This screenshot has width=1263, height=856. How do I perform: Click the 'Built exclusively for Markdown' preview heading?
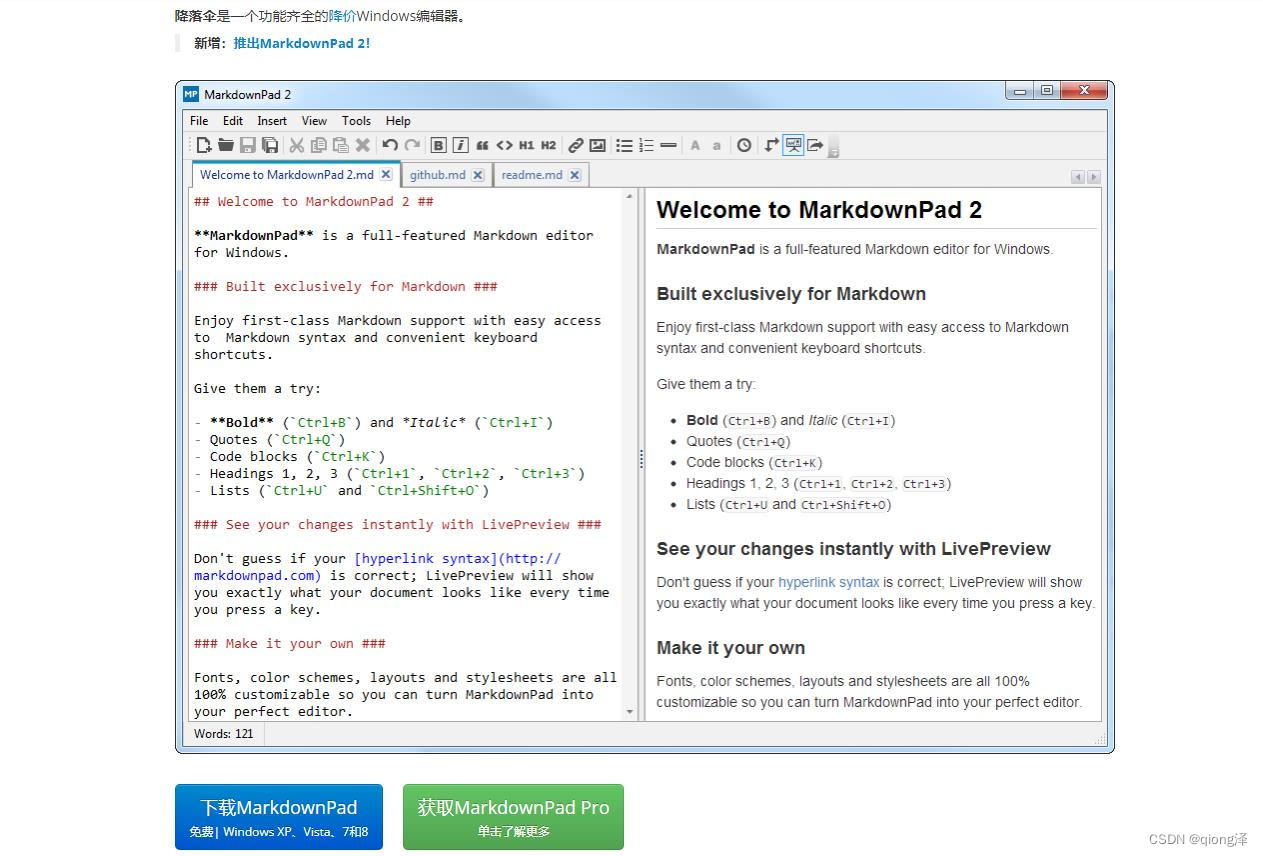(791, 294)
